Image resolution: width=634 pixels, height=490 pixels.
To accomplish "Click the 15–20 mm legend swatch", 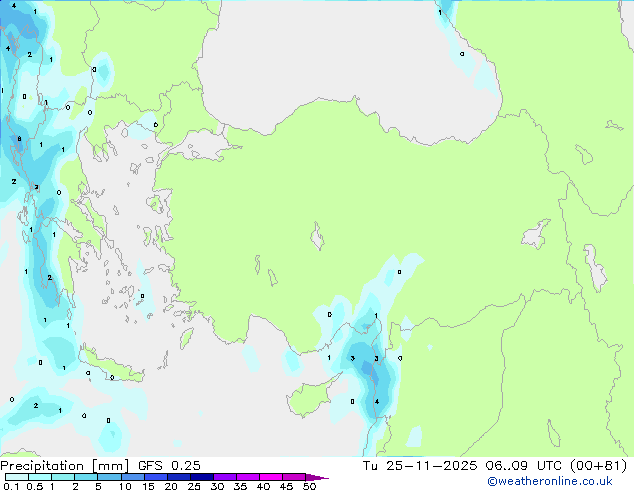I will click(x=156, y=477).
